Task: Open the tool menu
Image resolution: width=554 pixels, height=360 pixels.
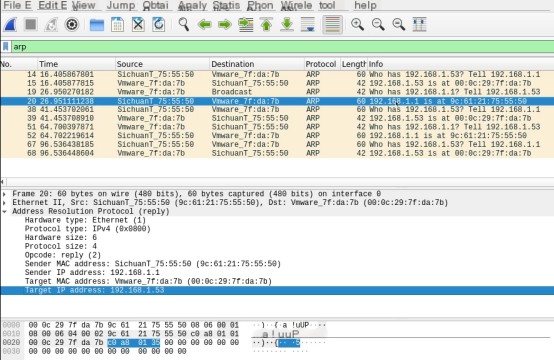Action: point(327,5)
